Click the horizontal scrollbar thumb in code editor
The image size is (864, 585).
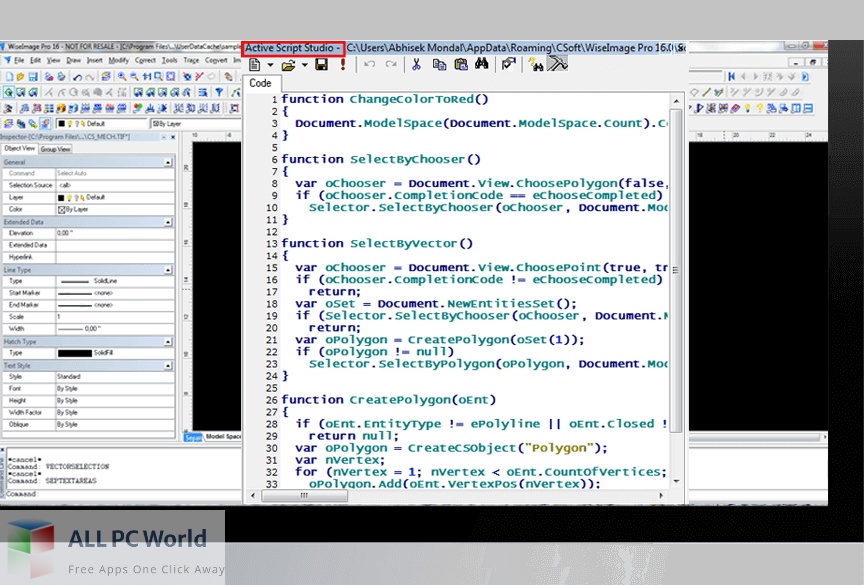click(x=304, y=496)
